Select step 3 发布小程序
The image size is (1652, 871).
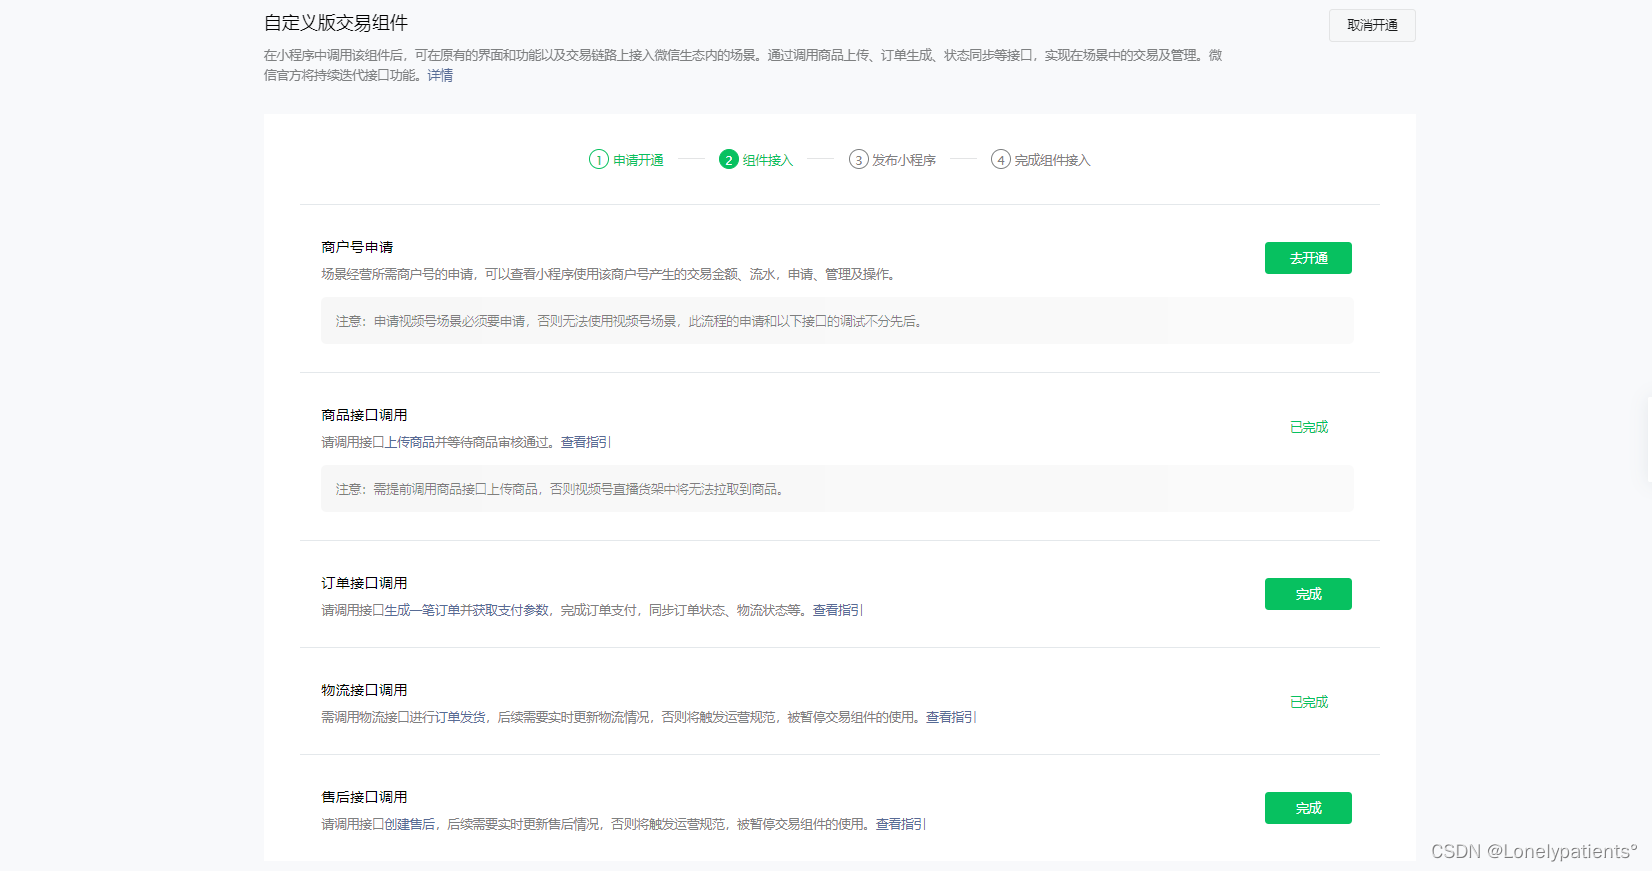(x=892, y=160)
